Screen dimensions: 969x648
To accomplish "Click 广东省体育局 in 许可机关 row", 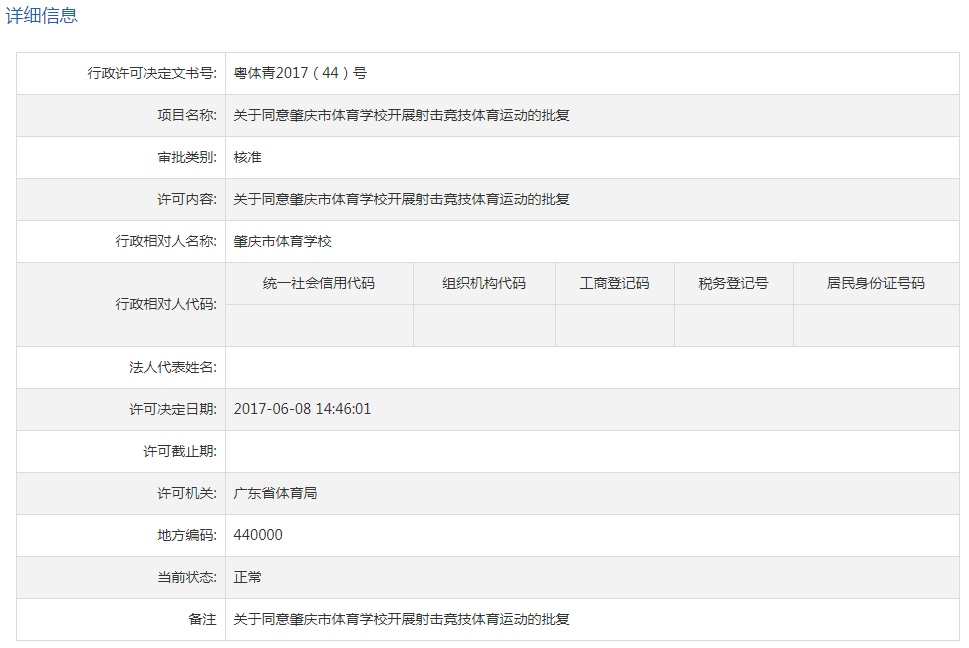I will (x=275, y=493).
